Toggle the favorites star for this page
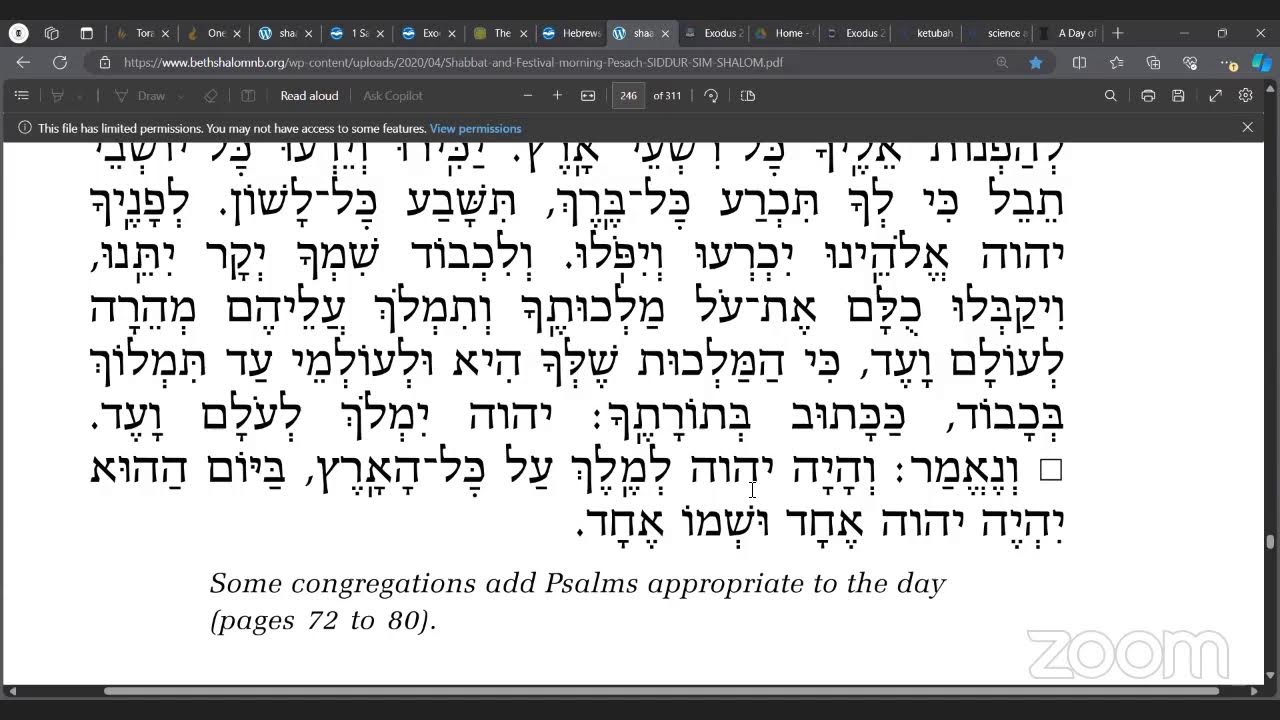The image size is (1280, 720). pyautogui.click(x=1036, y=62)
